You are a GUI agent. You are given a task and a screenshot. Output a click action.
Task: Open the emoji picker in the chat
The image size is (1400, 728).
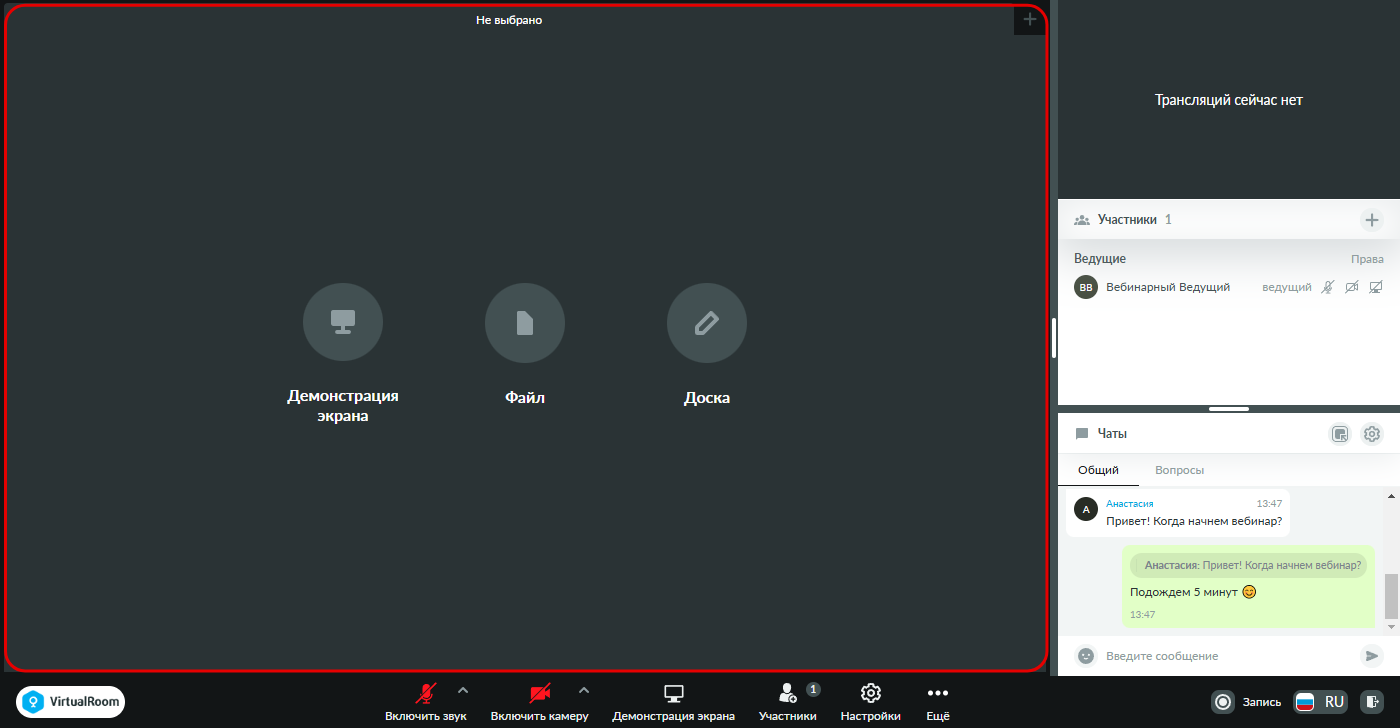coord(1085,656)
